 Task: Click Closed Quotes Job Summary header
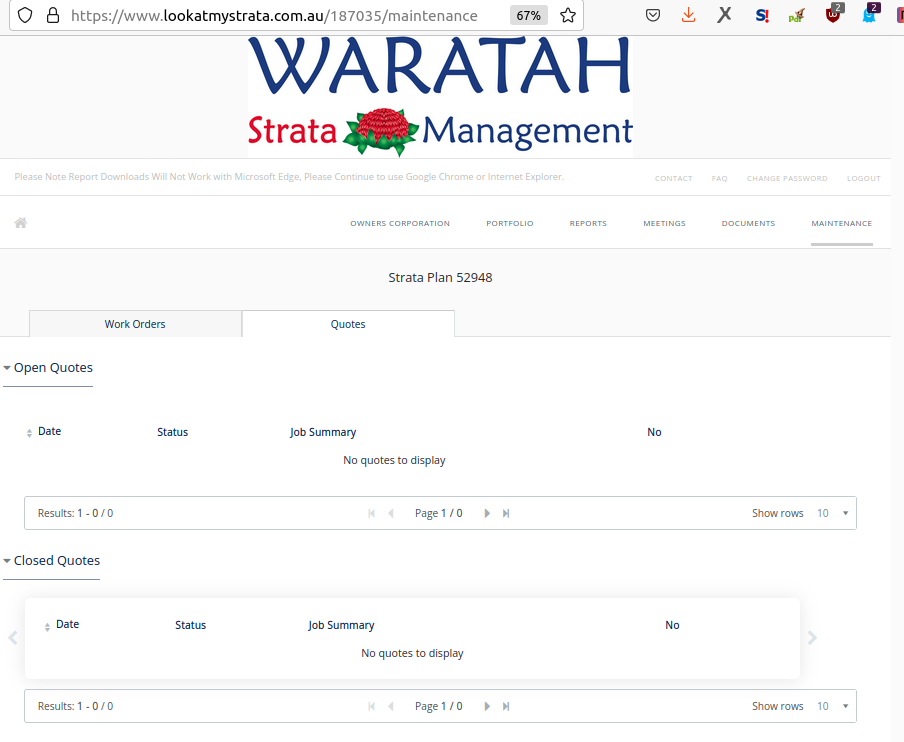click(341, 625)
